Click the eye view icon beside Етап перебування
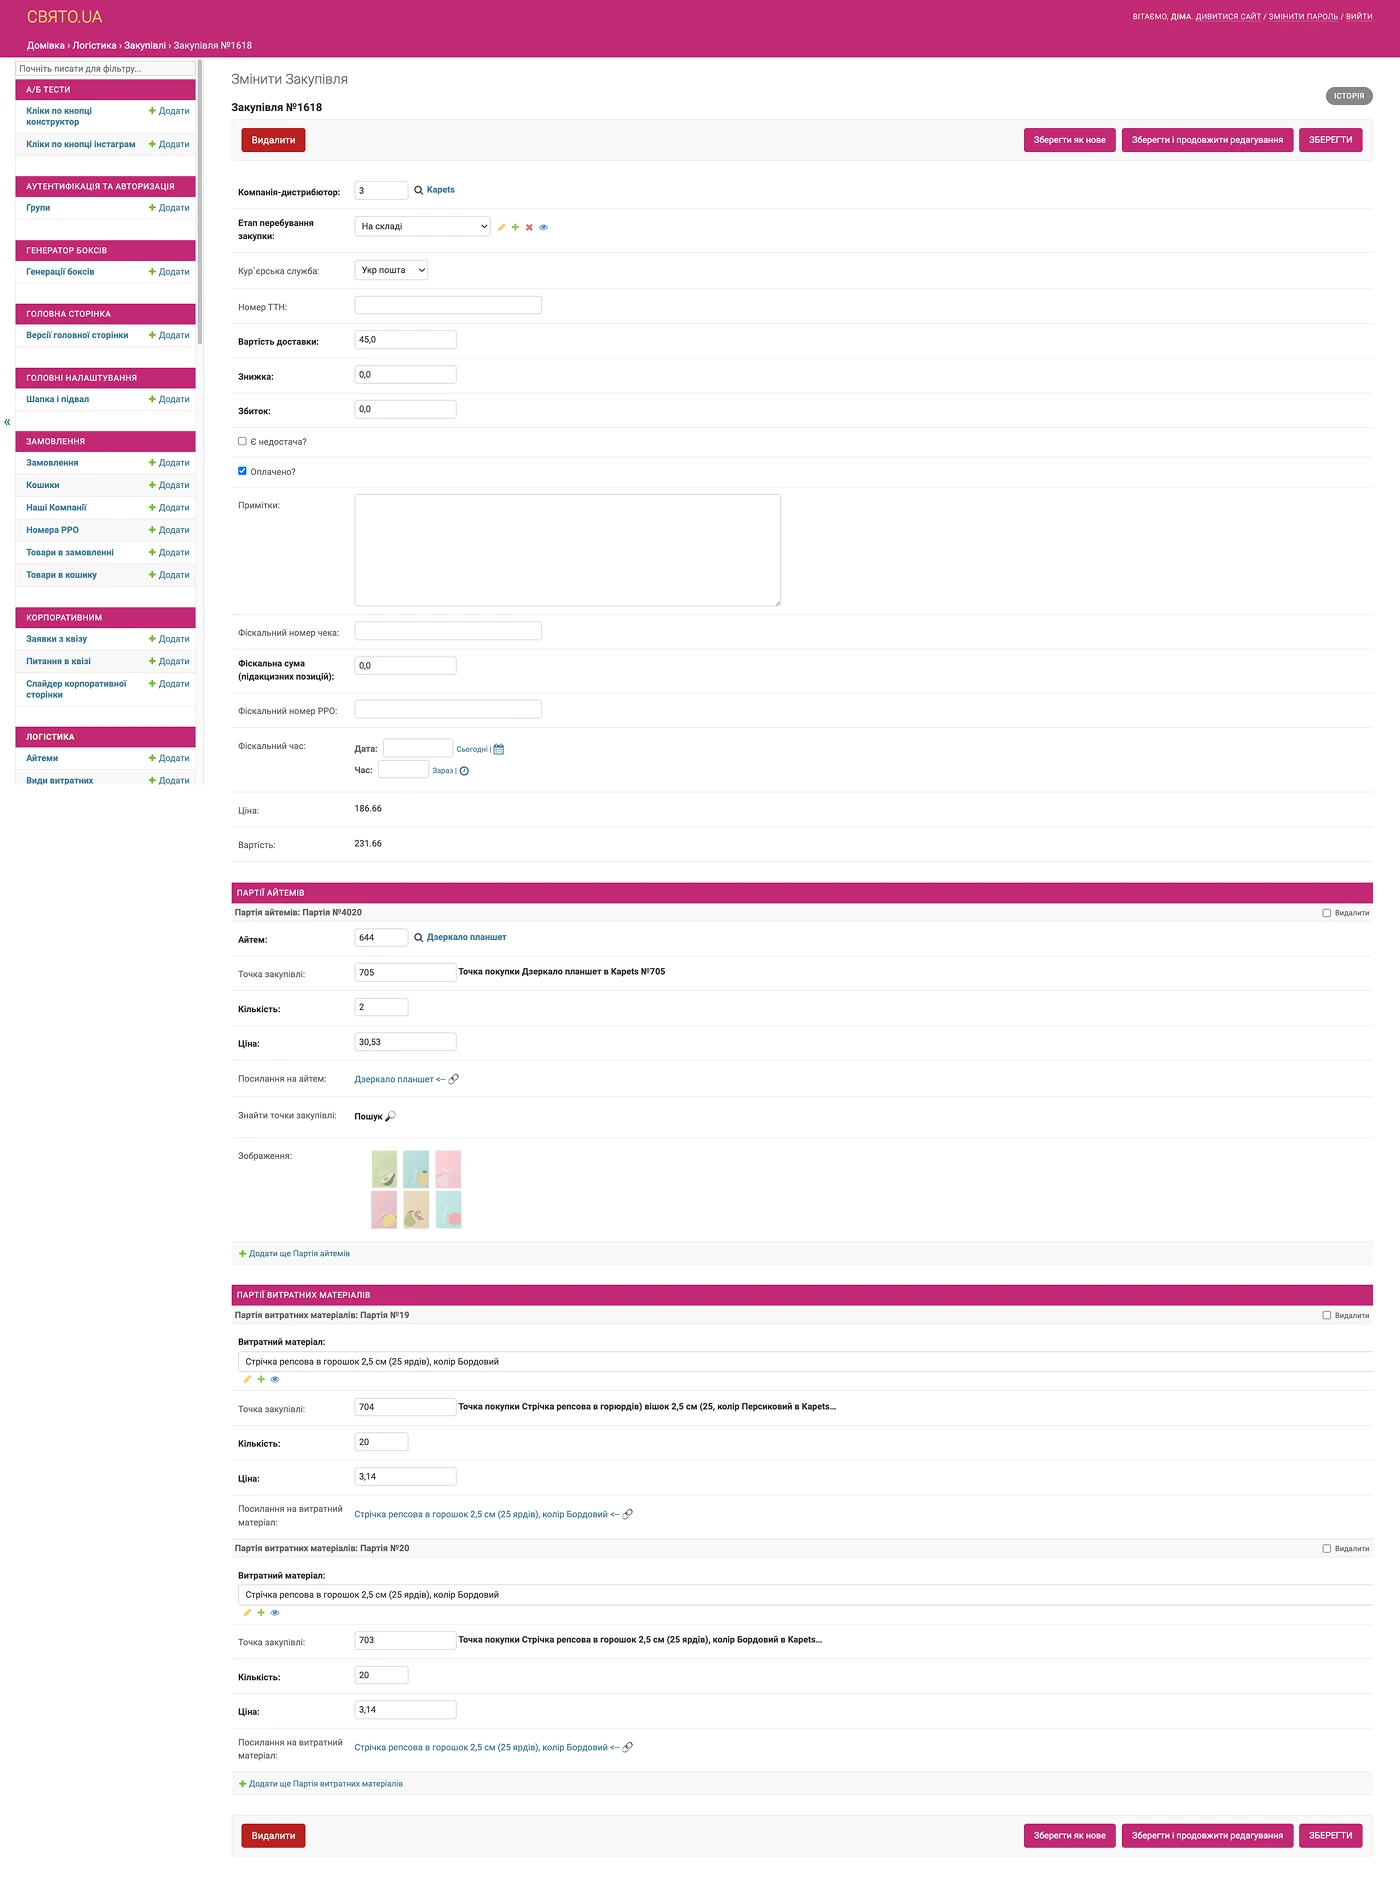 coord(544,228)
